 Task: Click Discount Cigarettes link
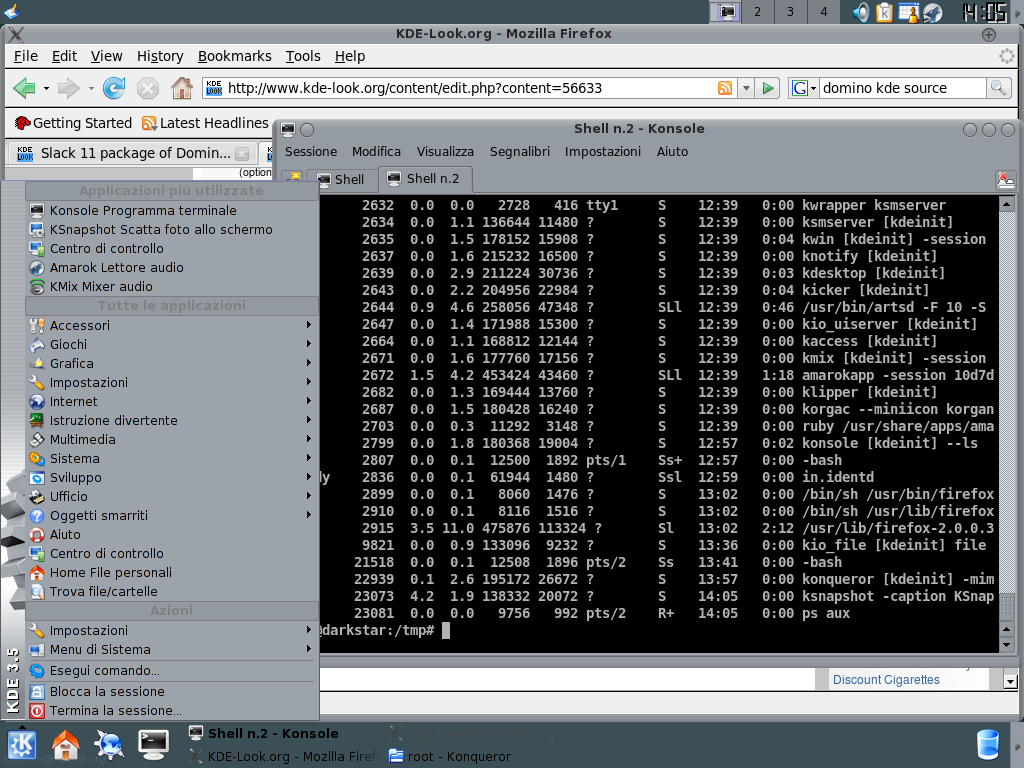[886, 679]
